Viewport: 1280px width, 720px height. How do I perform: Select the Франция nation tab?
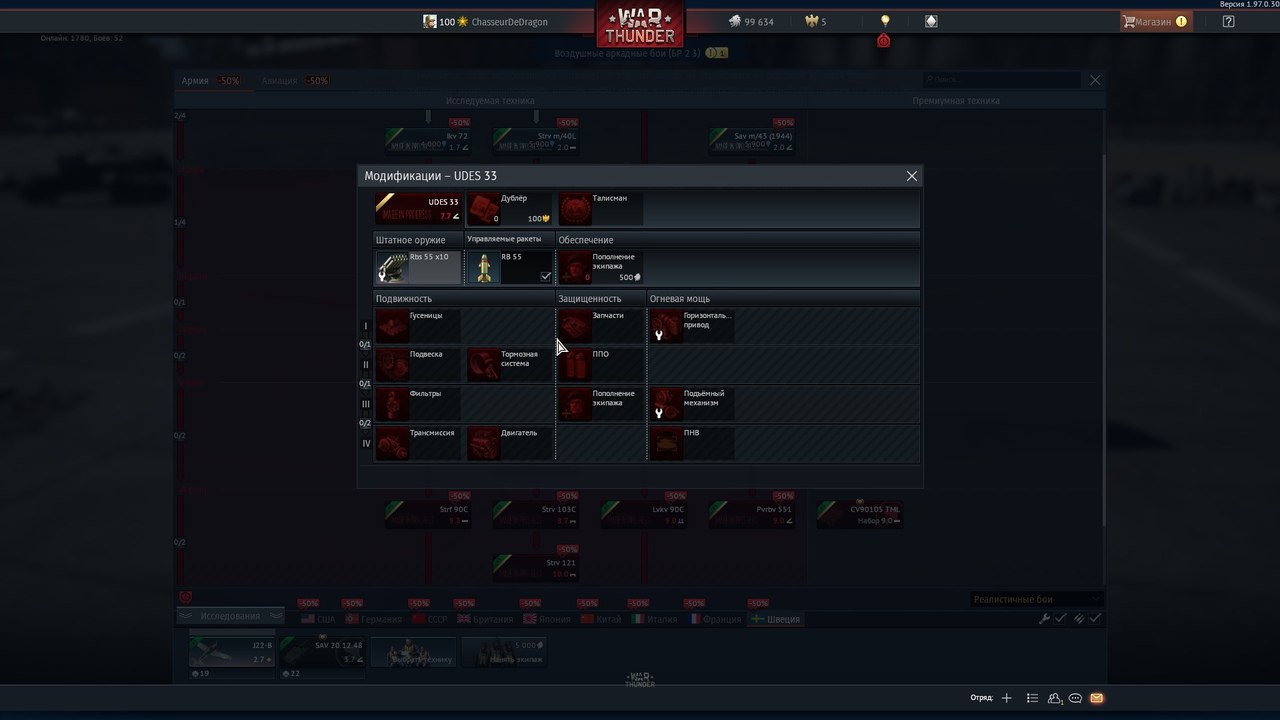[716, 619]
